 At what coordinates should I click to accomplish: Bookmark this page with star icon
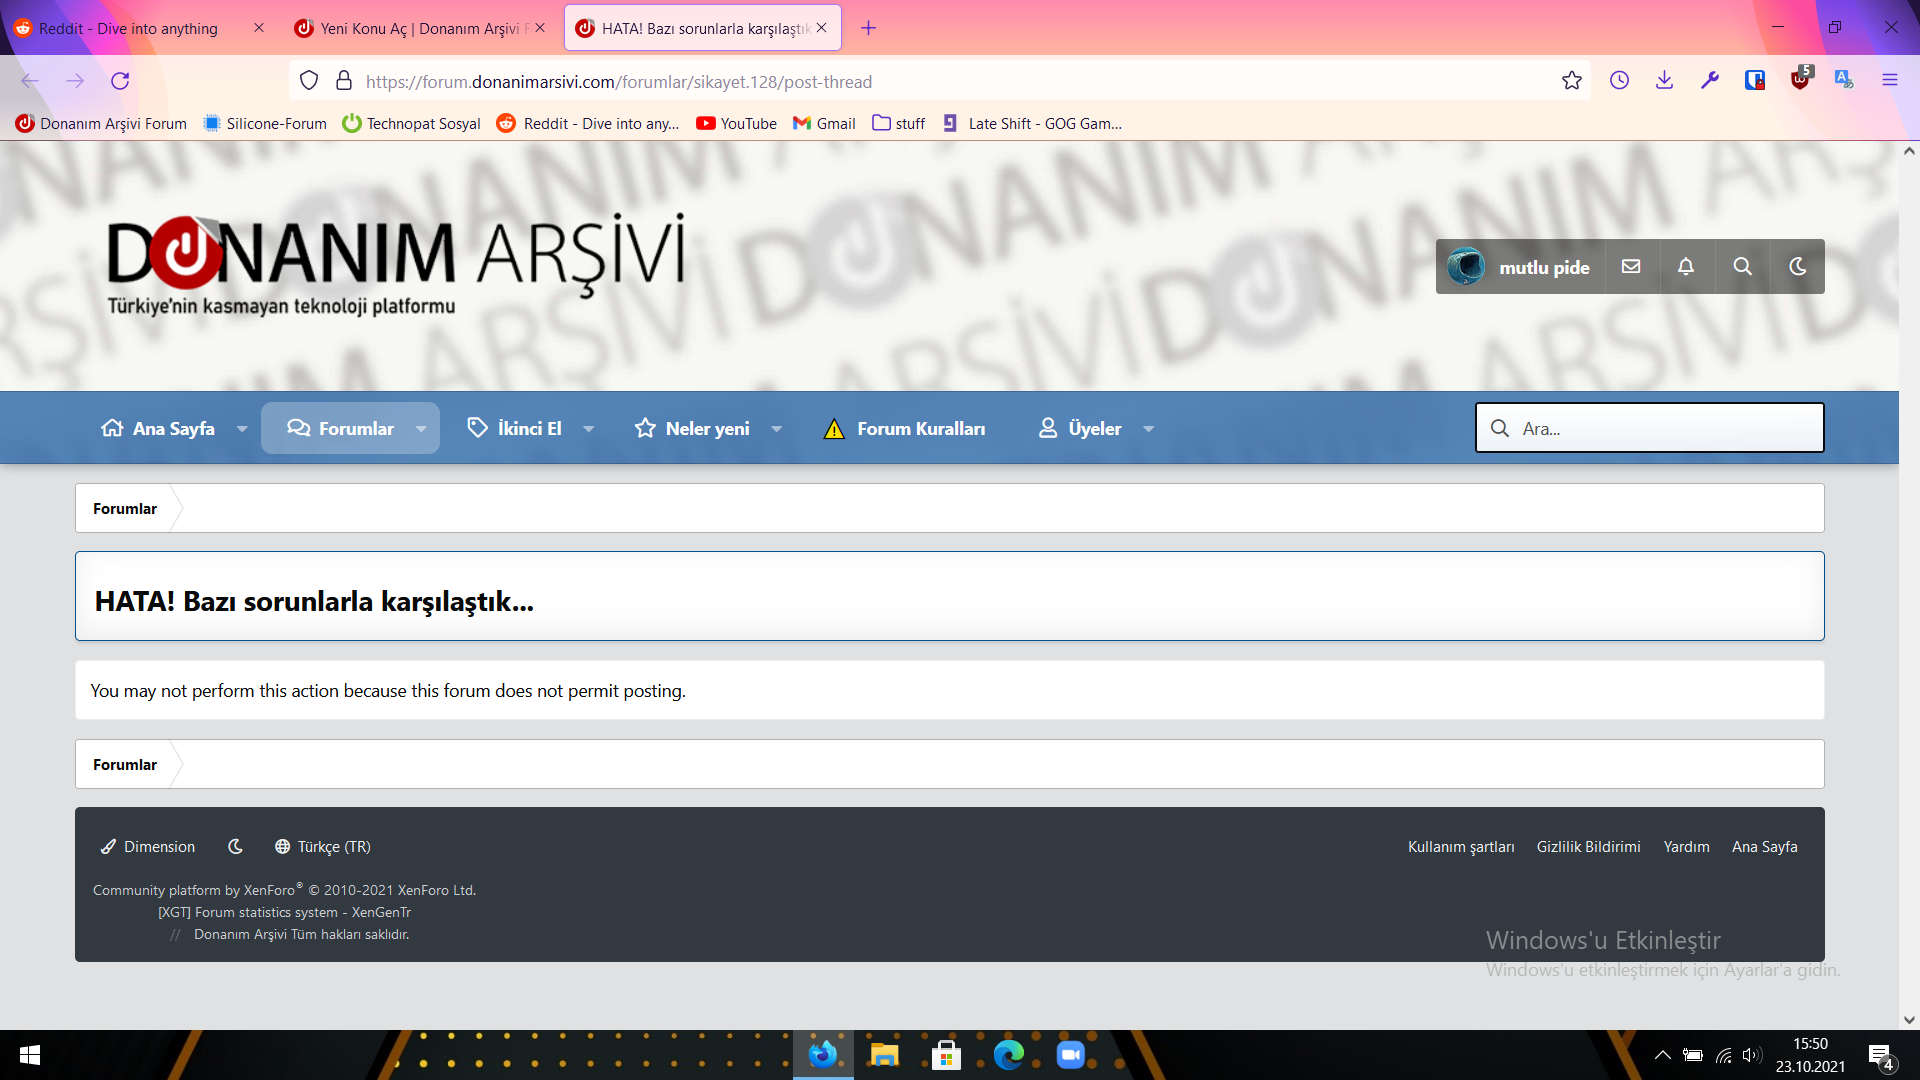point(1571,81)
